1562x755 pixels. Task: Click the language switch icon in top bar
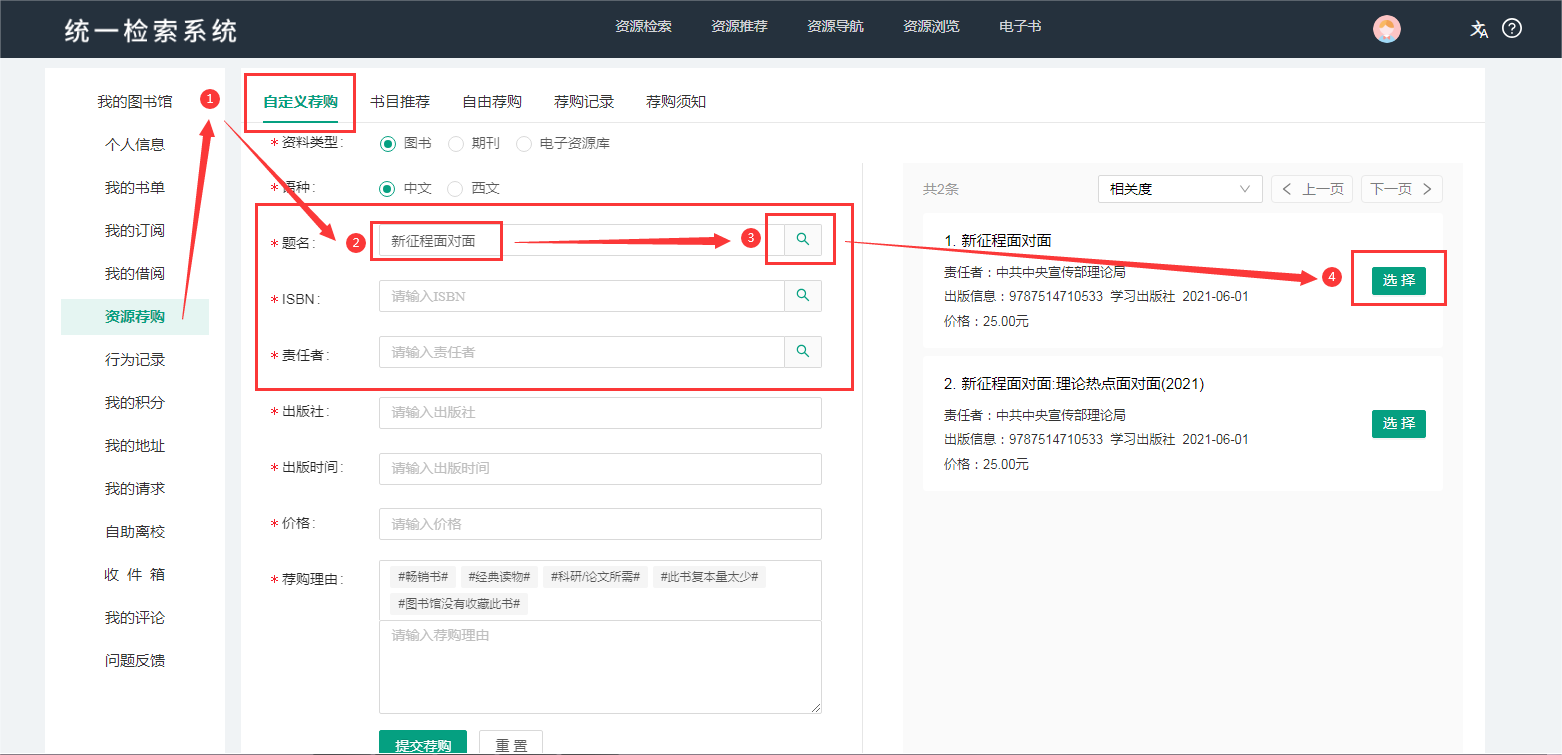coord(1478,30)
